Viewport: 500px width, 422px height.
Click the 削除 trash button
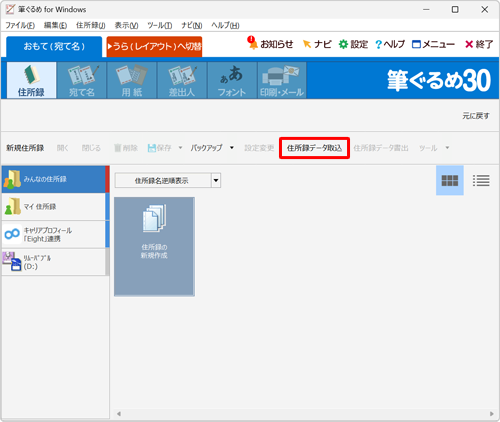[126, 148]
